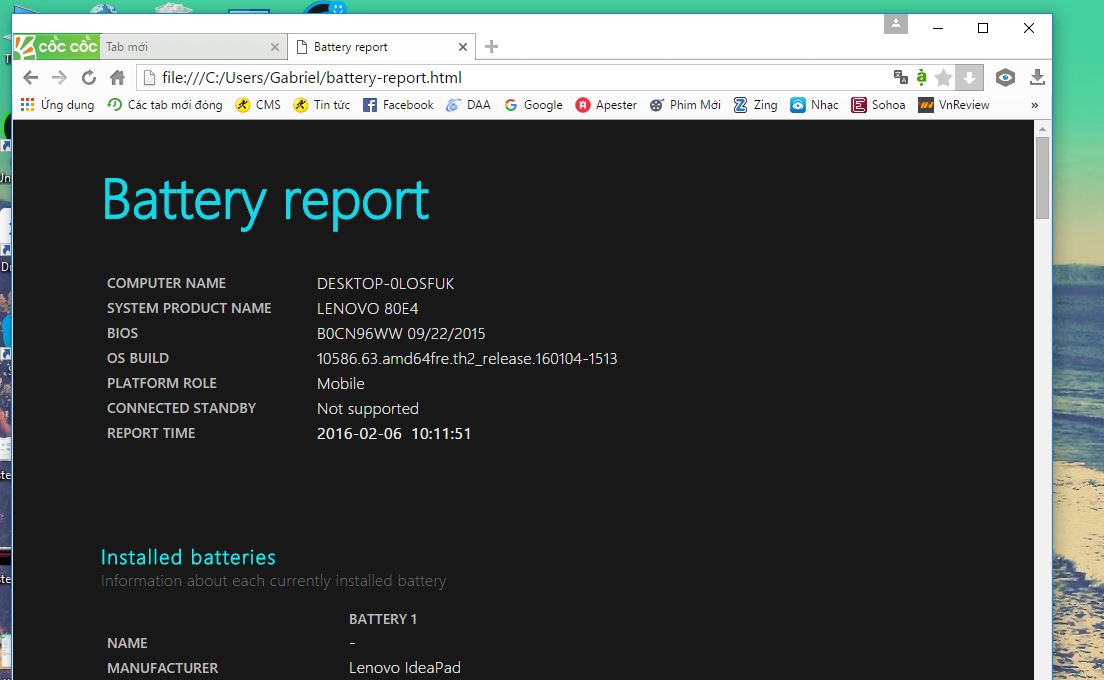Image resolution: width=1104 pixels, height=680 pixels.
Task: Open Các tab mới đóng history icon
Action: tap(164, 104)
